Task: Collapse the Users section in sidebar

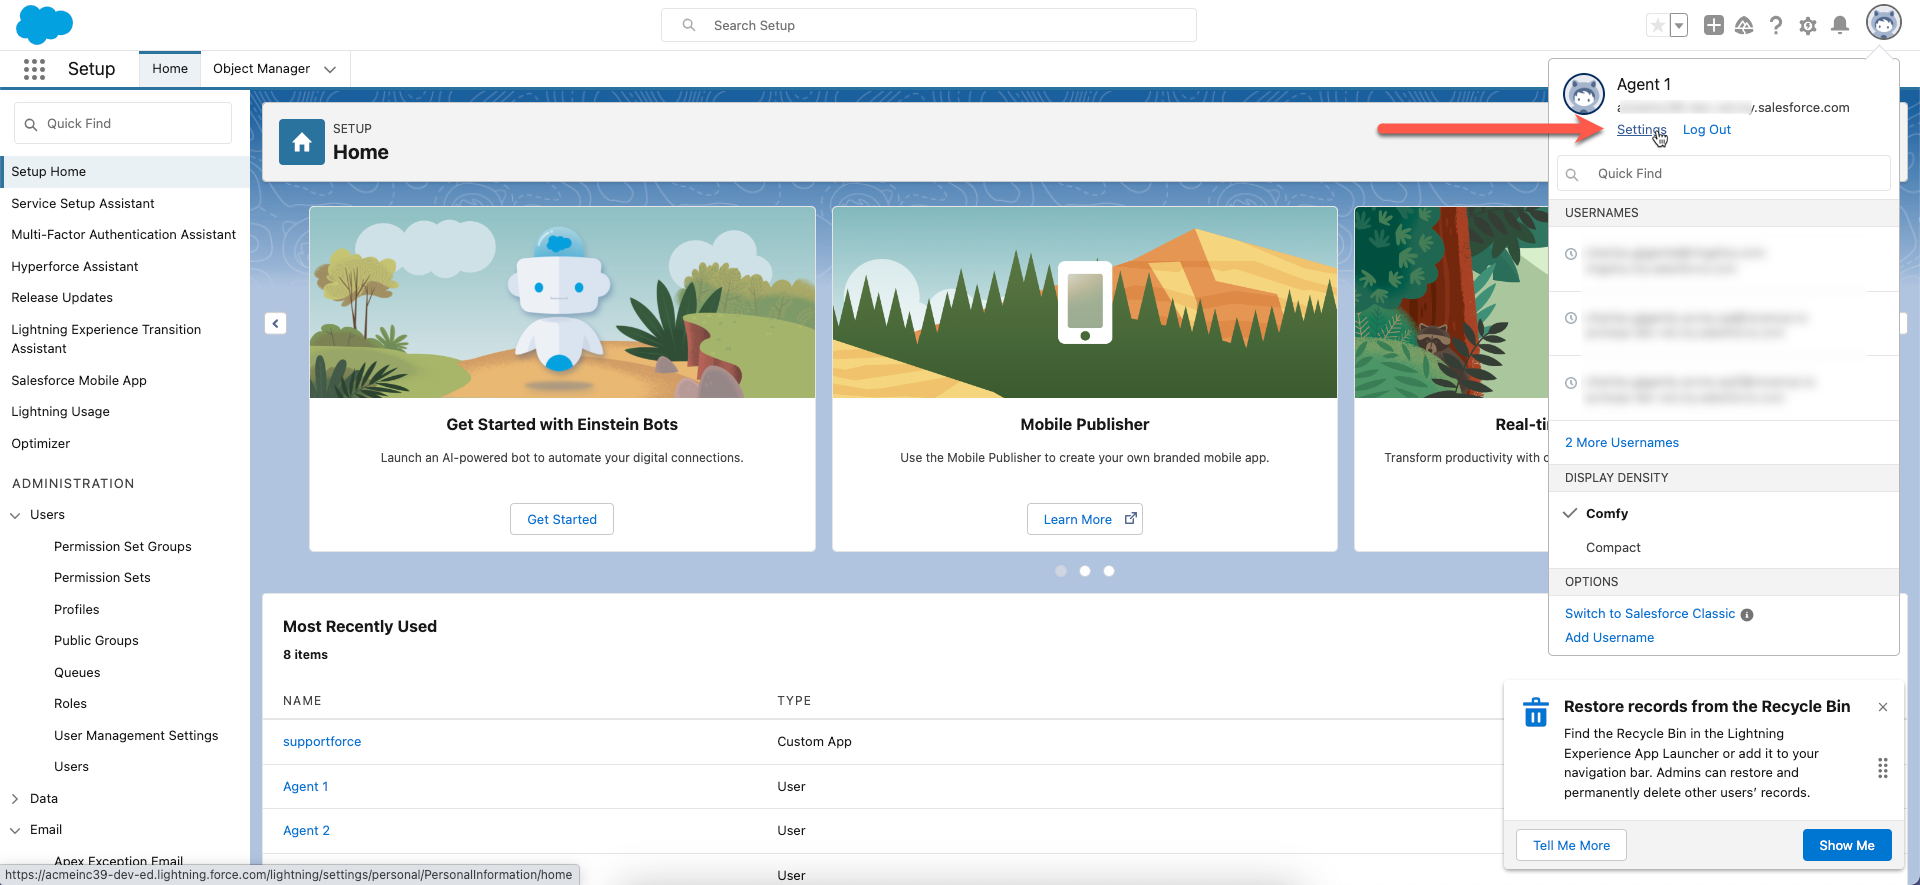Action: (x=16, y=515)
